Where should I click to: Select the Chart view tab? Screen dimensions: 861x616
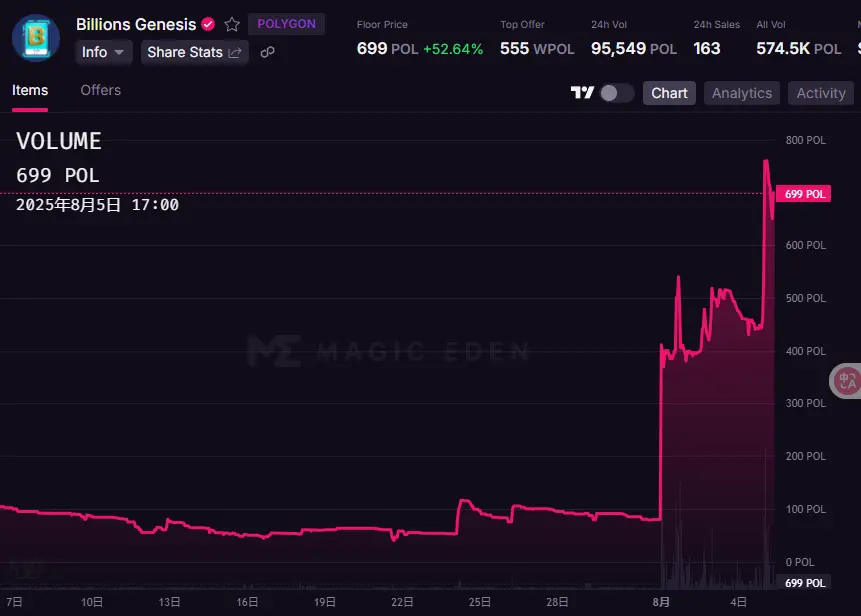669,93
